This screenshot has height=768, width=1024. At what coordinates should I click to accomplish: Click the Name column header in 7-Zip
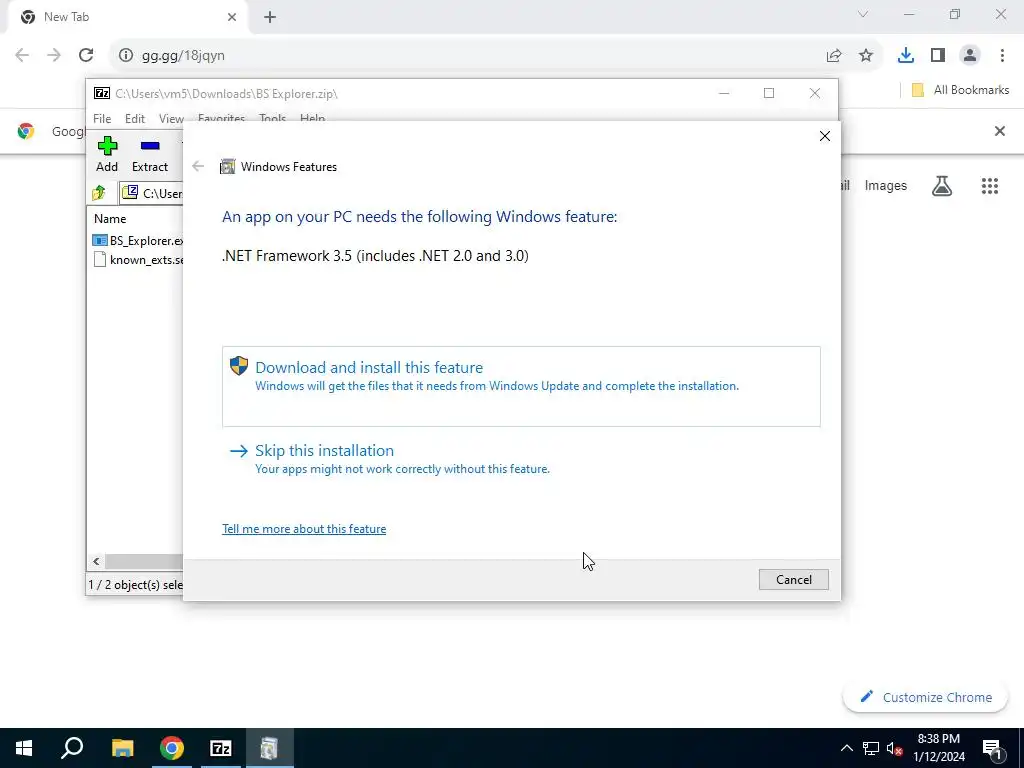pyautogui.click(x=110, y=219)
